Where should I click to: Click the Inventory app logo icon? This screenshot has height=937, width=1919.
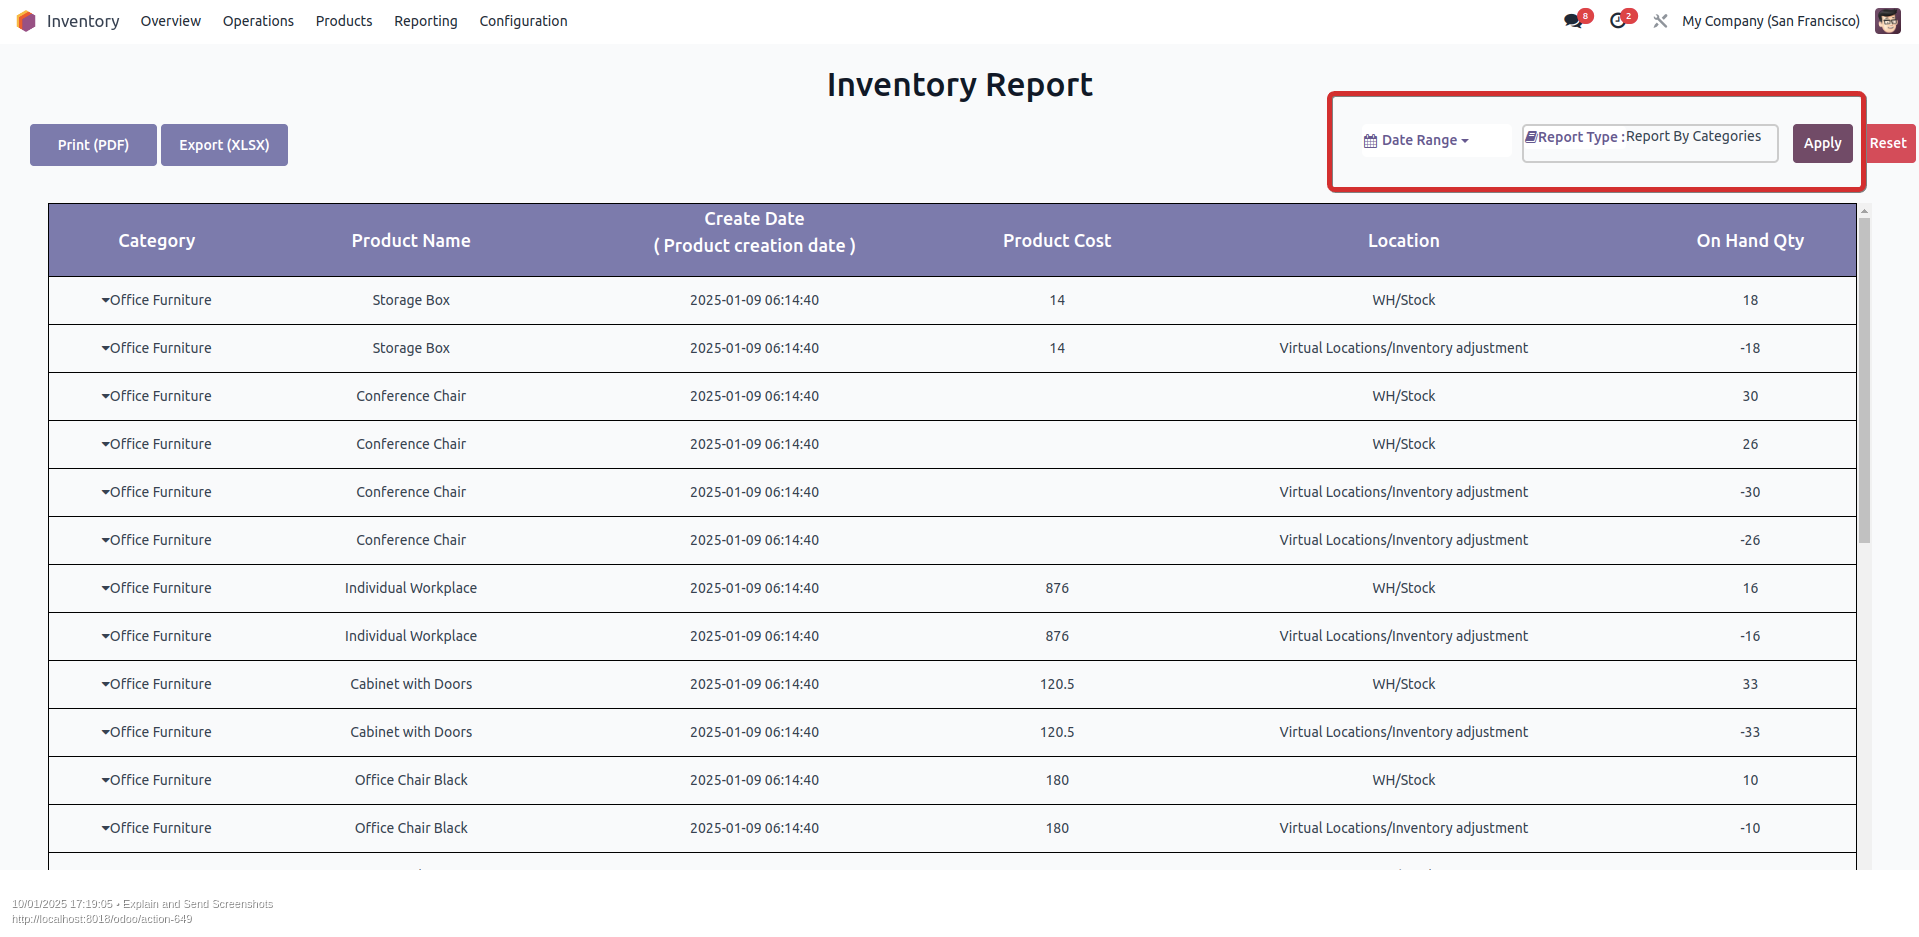tap(26, 21)
